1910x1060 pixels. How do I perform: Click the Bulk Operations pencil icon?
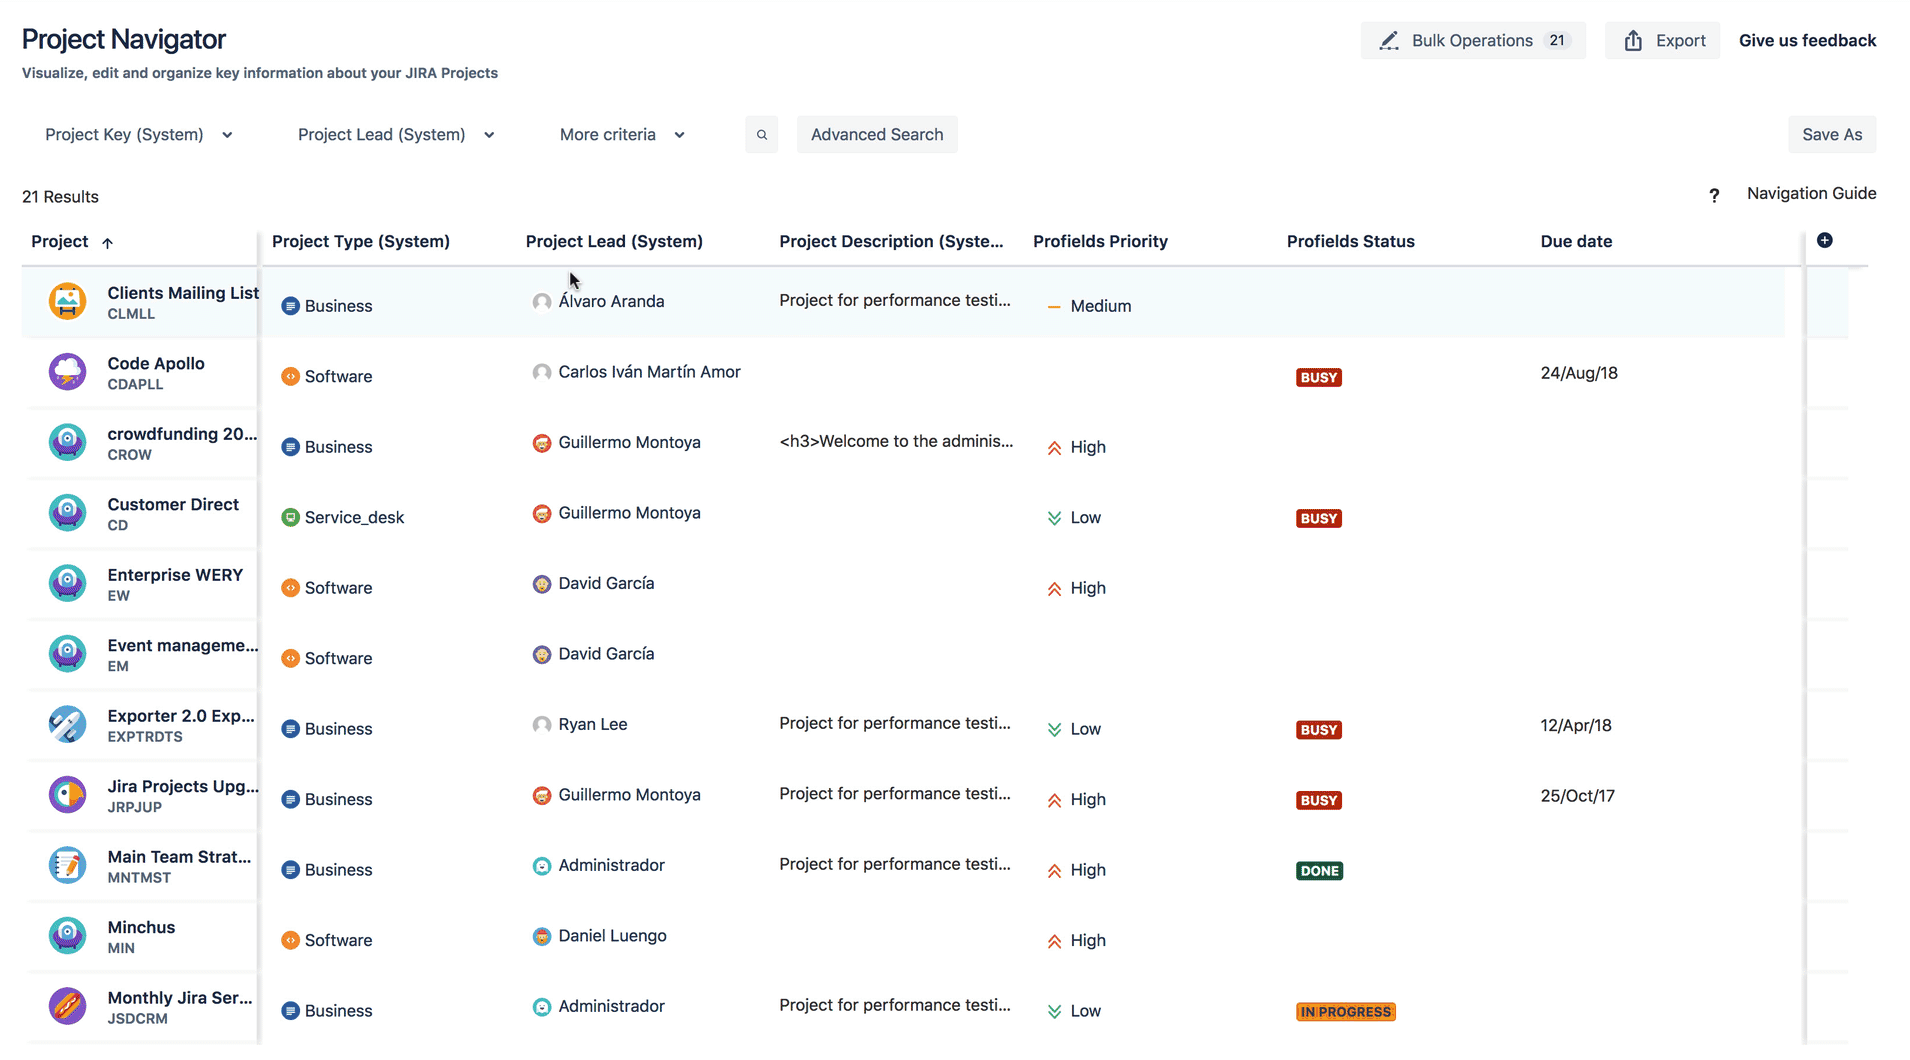point(1389,41)
